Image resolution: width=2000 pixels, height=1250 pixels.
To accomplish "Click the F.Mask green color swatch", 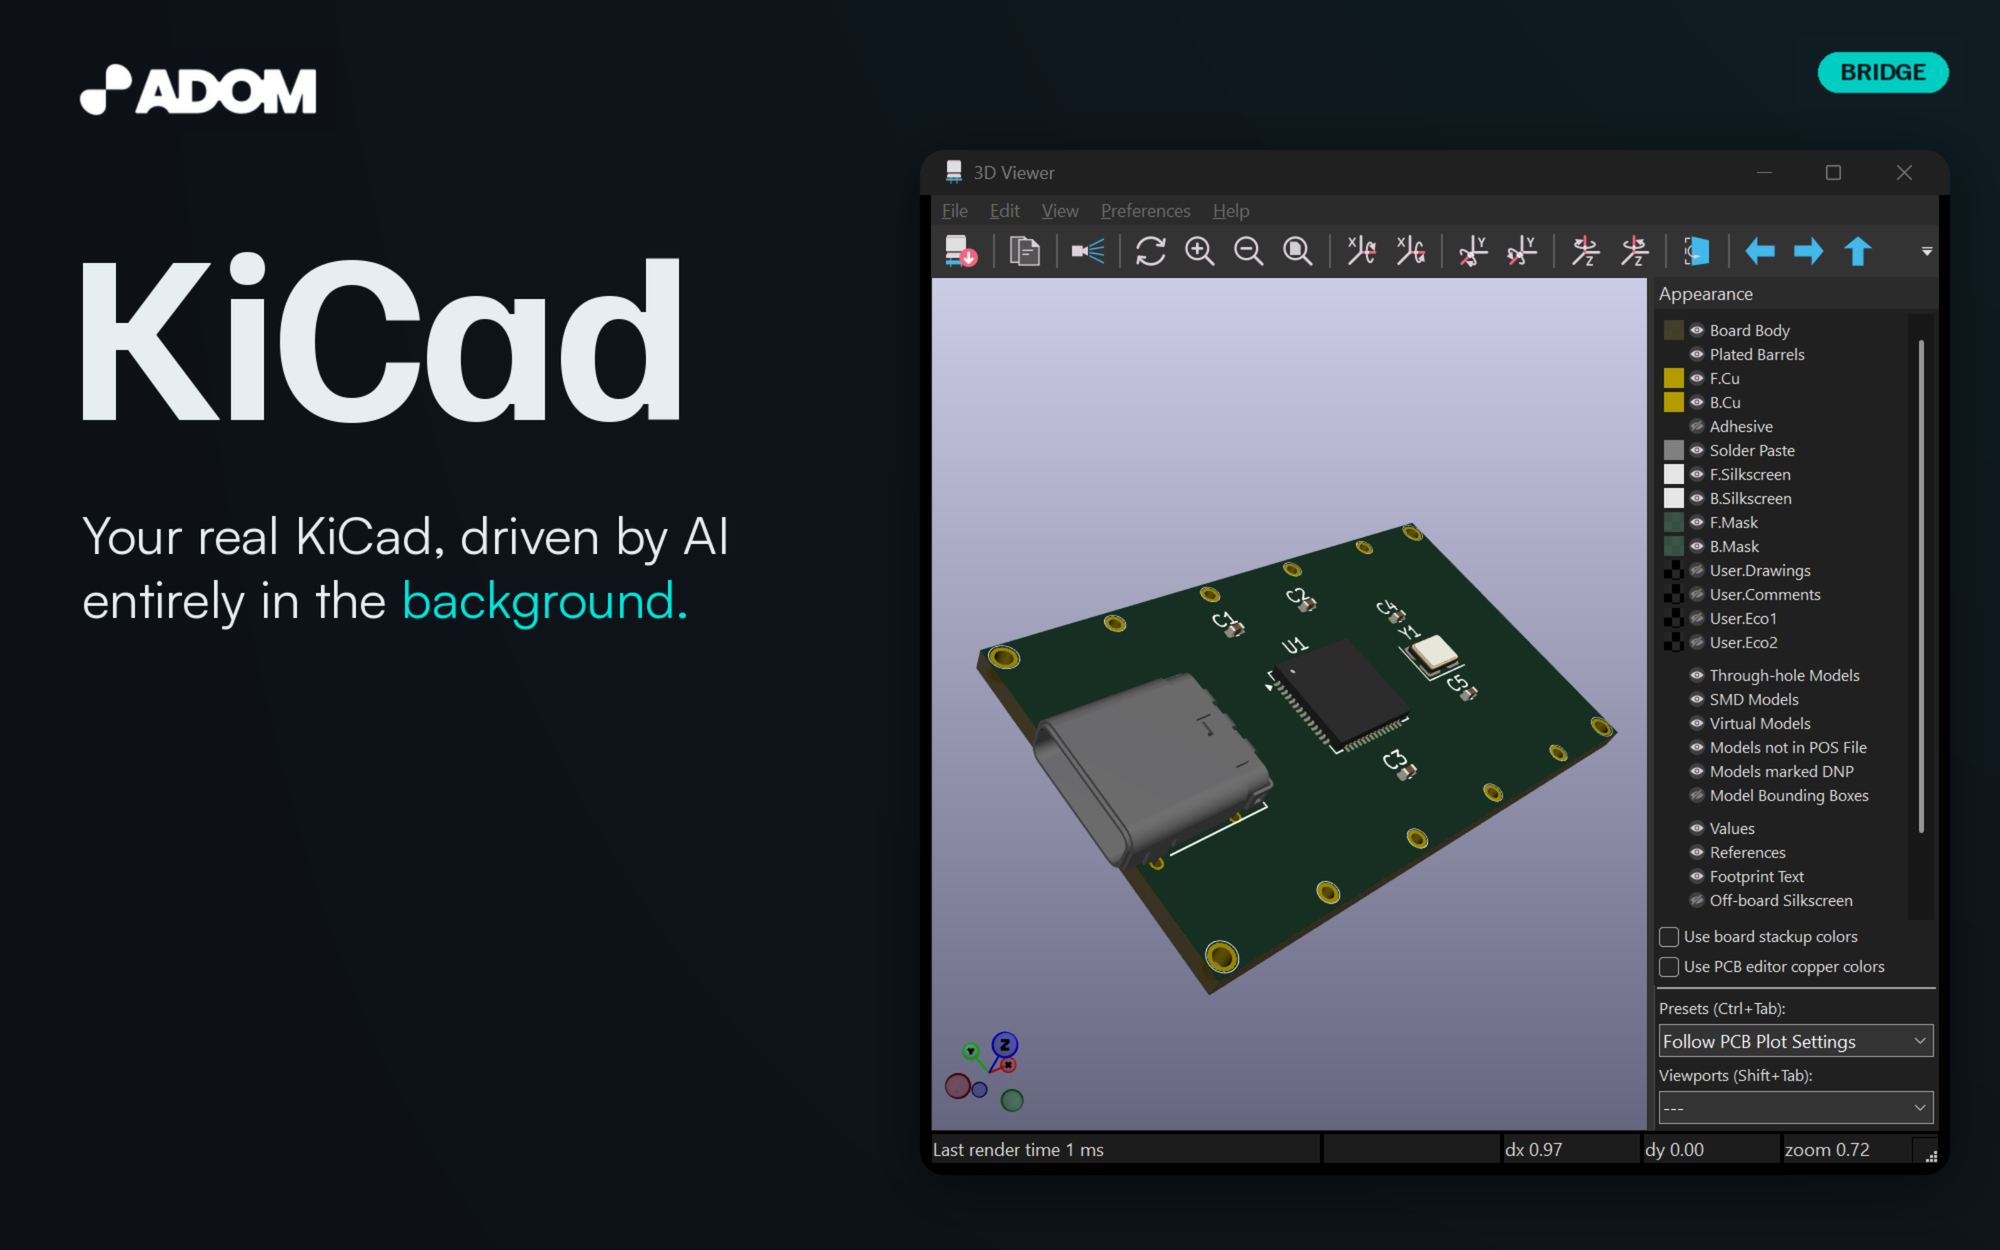I will point(1673,522).
